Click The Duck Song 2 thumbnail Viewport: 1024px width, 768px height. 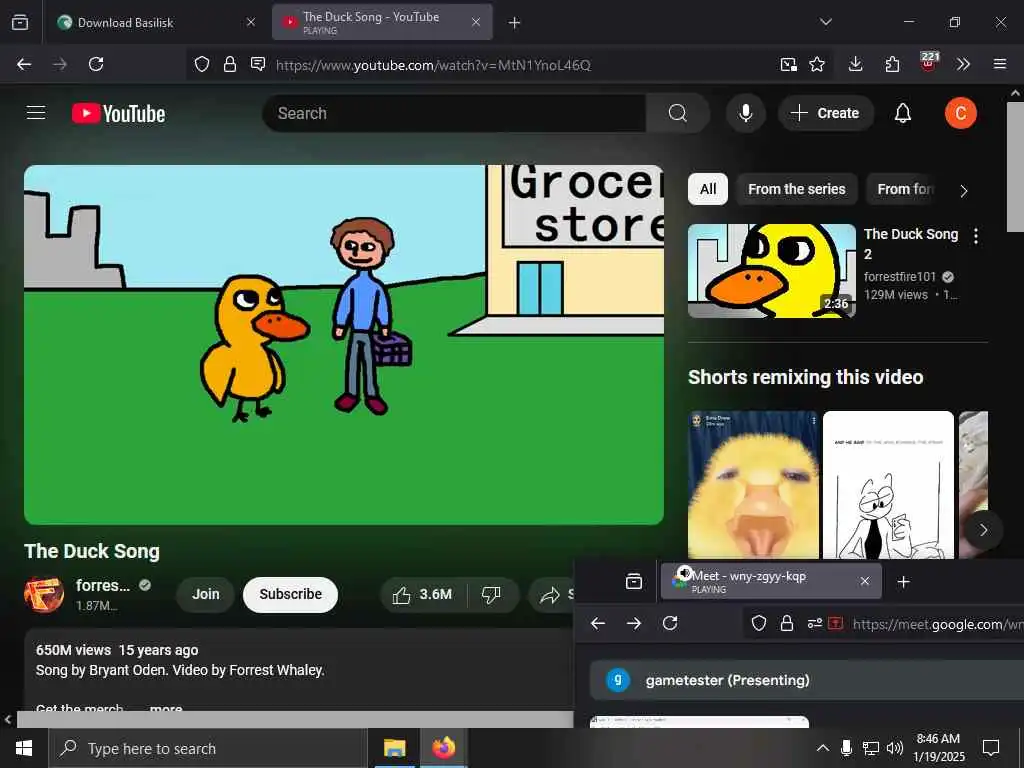pos(772,271)
